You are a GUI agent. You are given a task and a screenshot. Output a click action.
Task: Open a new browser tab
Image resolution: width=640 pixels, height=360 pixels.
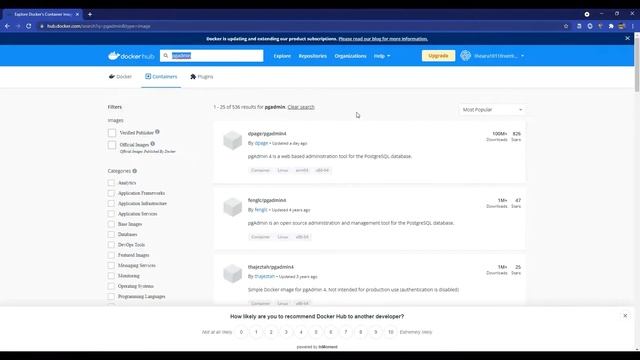click(x=90, y=14)
